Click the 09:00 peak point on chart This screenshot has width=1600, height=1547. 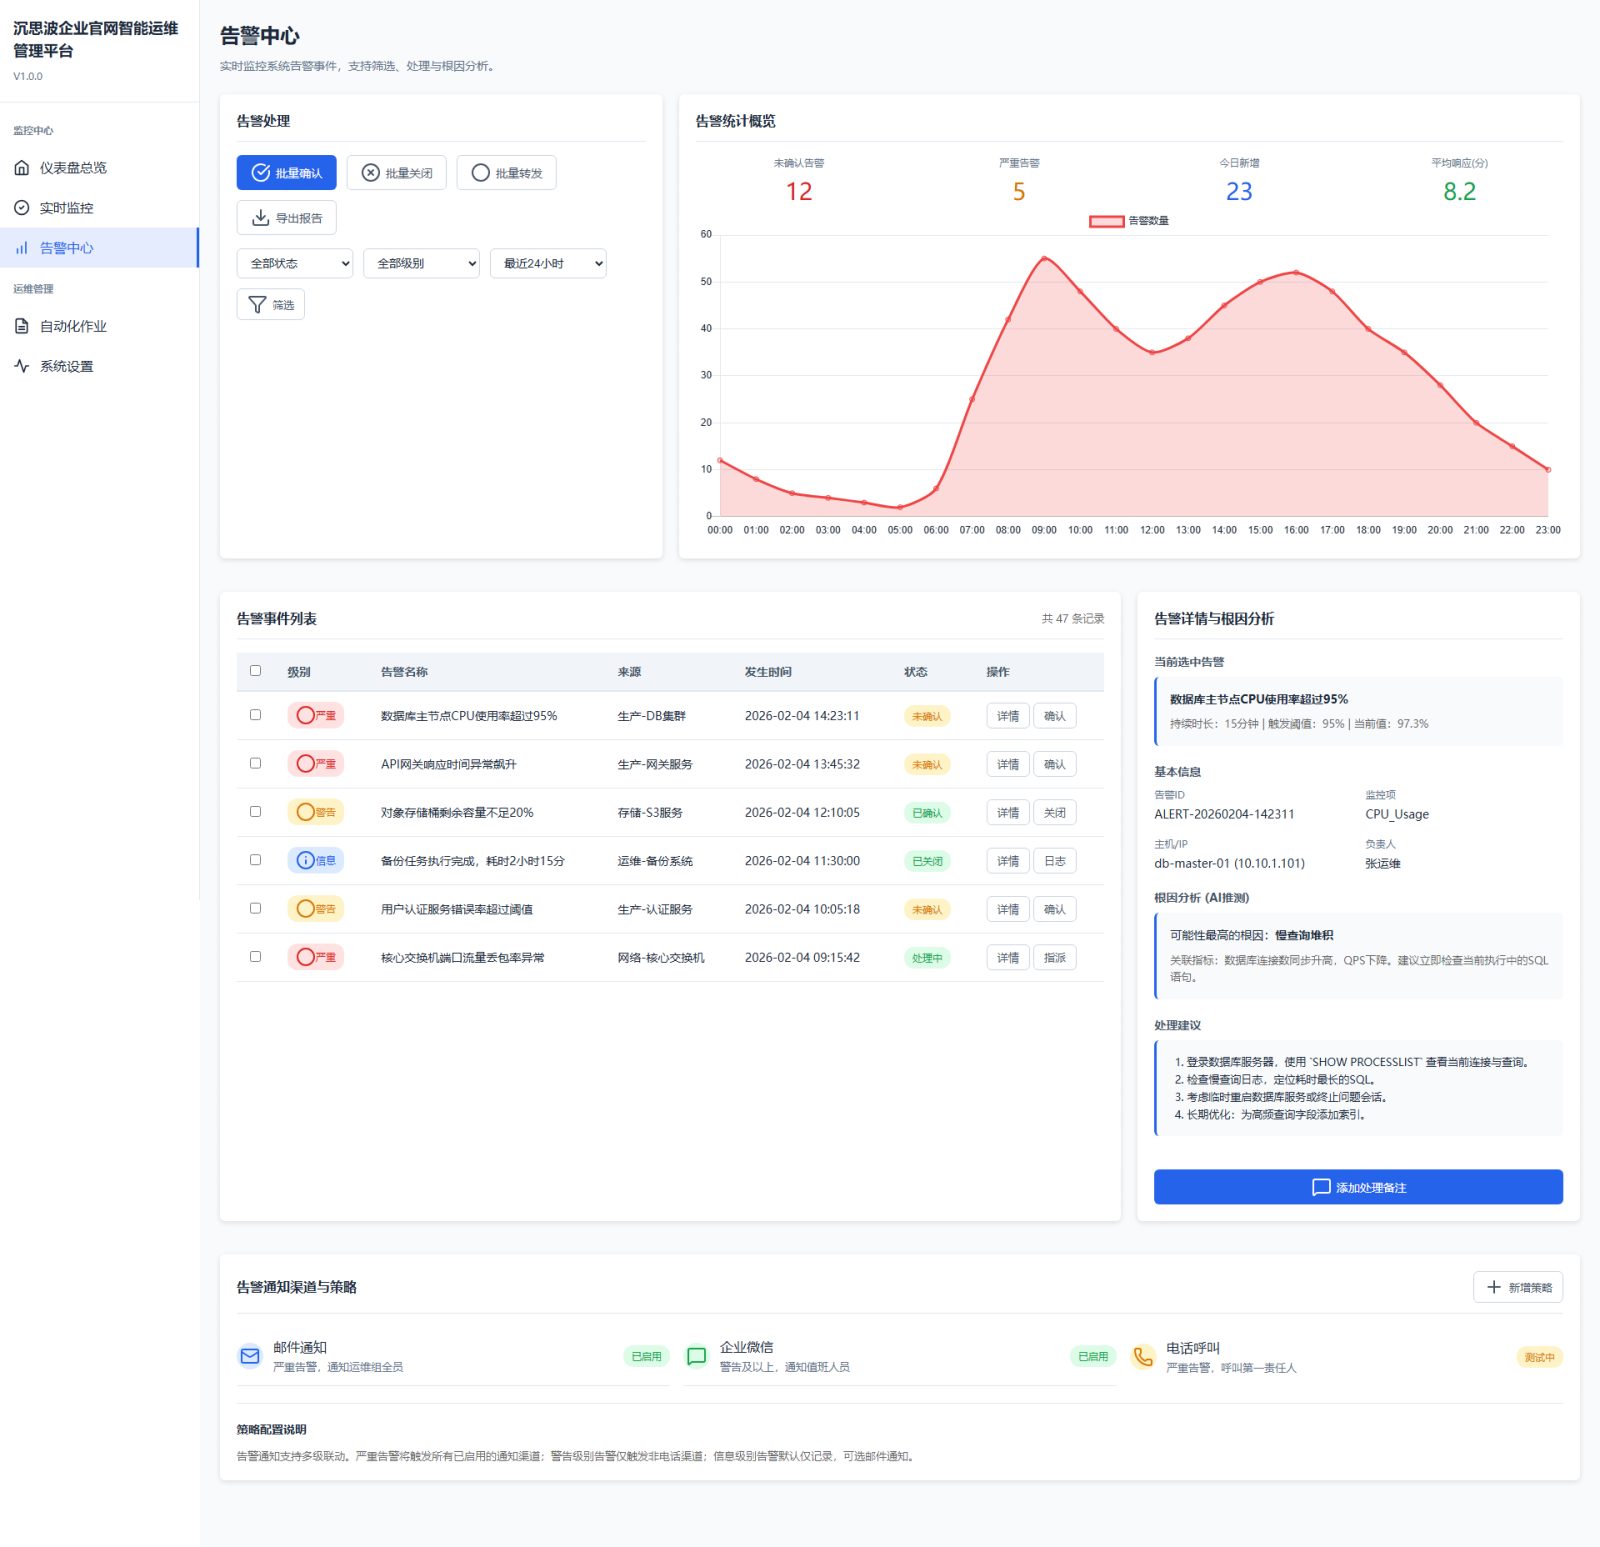click(1044, 258)
